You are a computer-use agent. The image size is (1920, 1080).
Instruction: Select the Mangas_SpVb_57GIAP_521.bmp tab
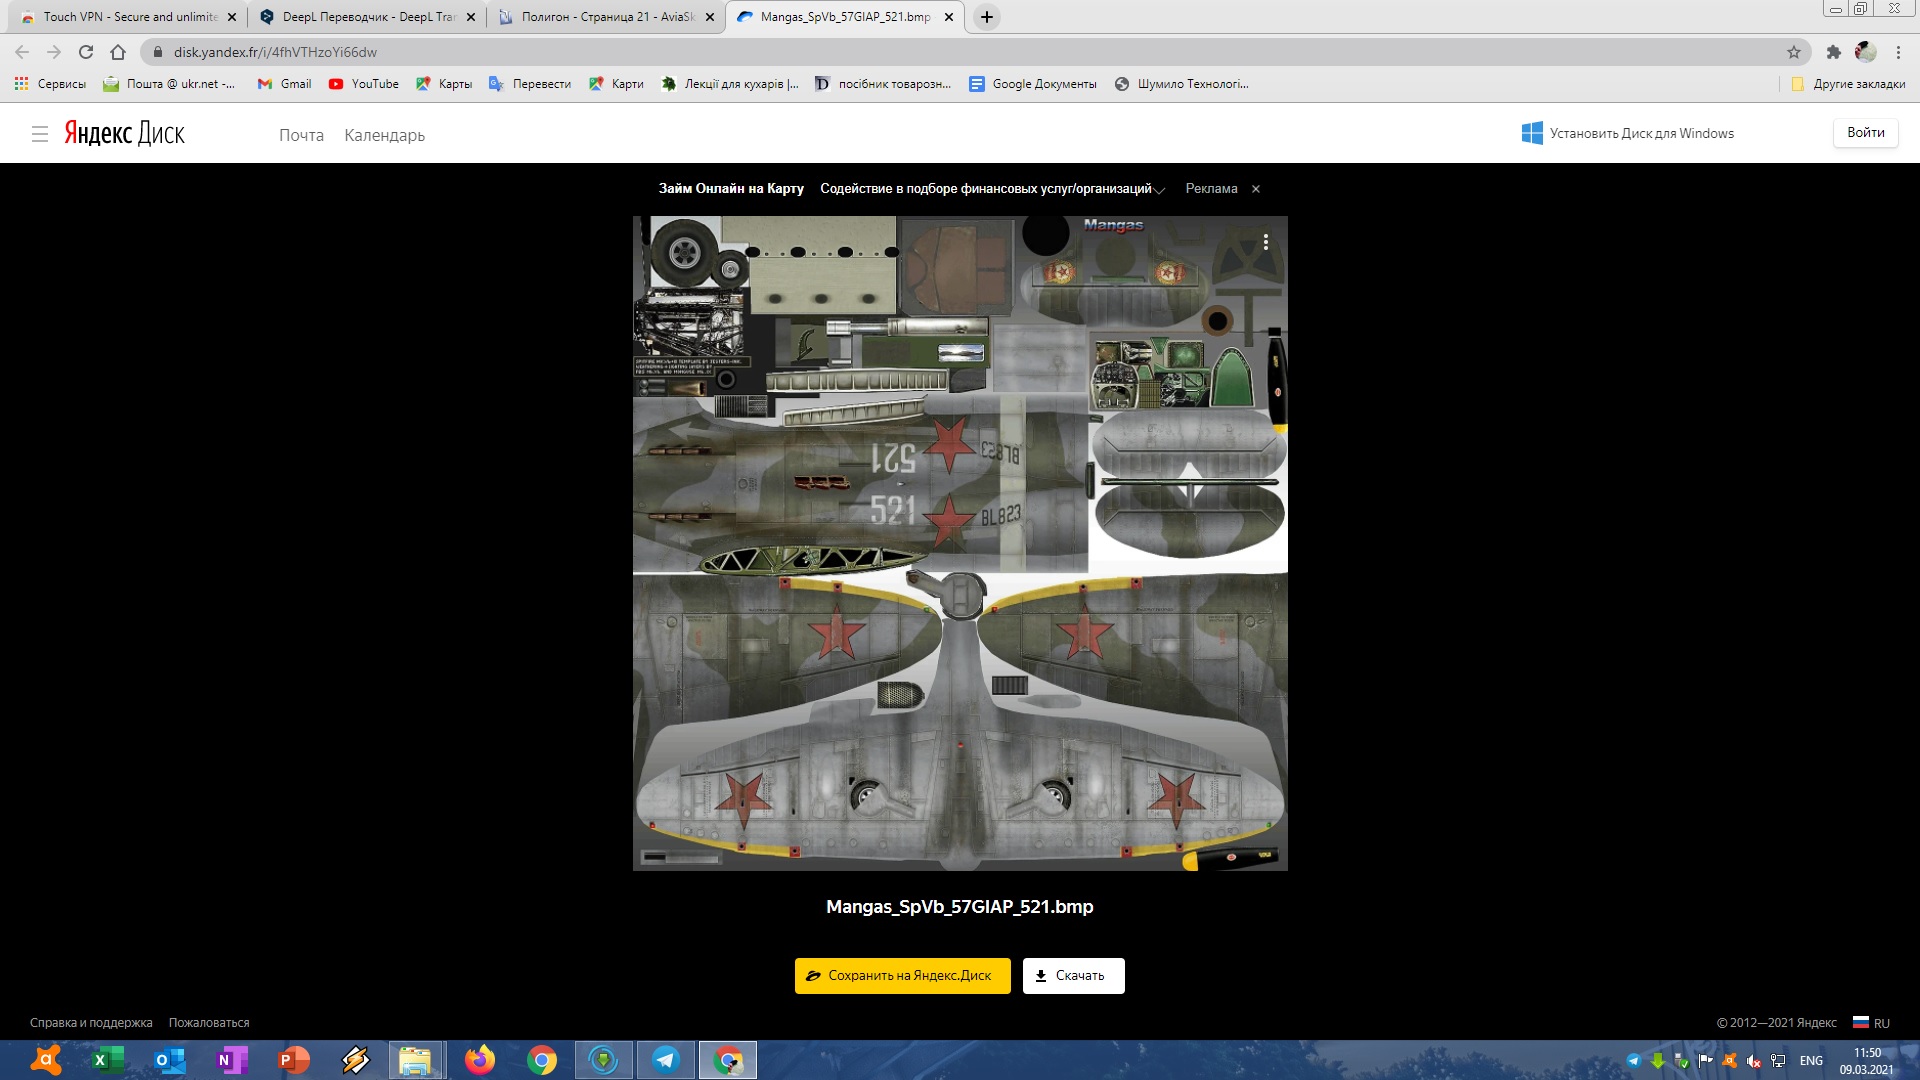(x=845, y=17)
